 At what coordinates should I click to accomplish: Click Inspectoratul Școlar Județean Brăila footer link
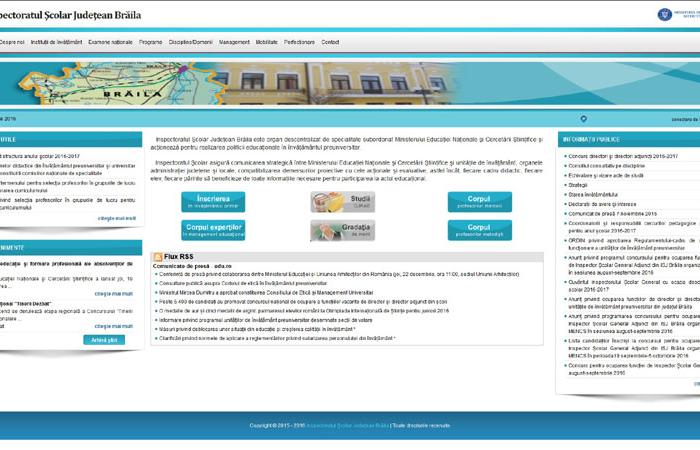click(x=347, y=425)
